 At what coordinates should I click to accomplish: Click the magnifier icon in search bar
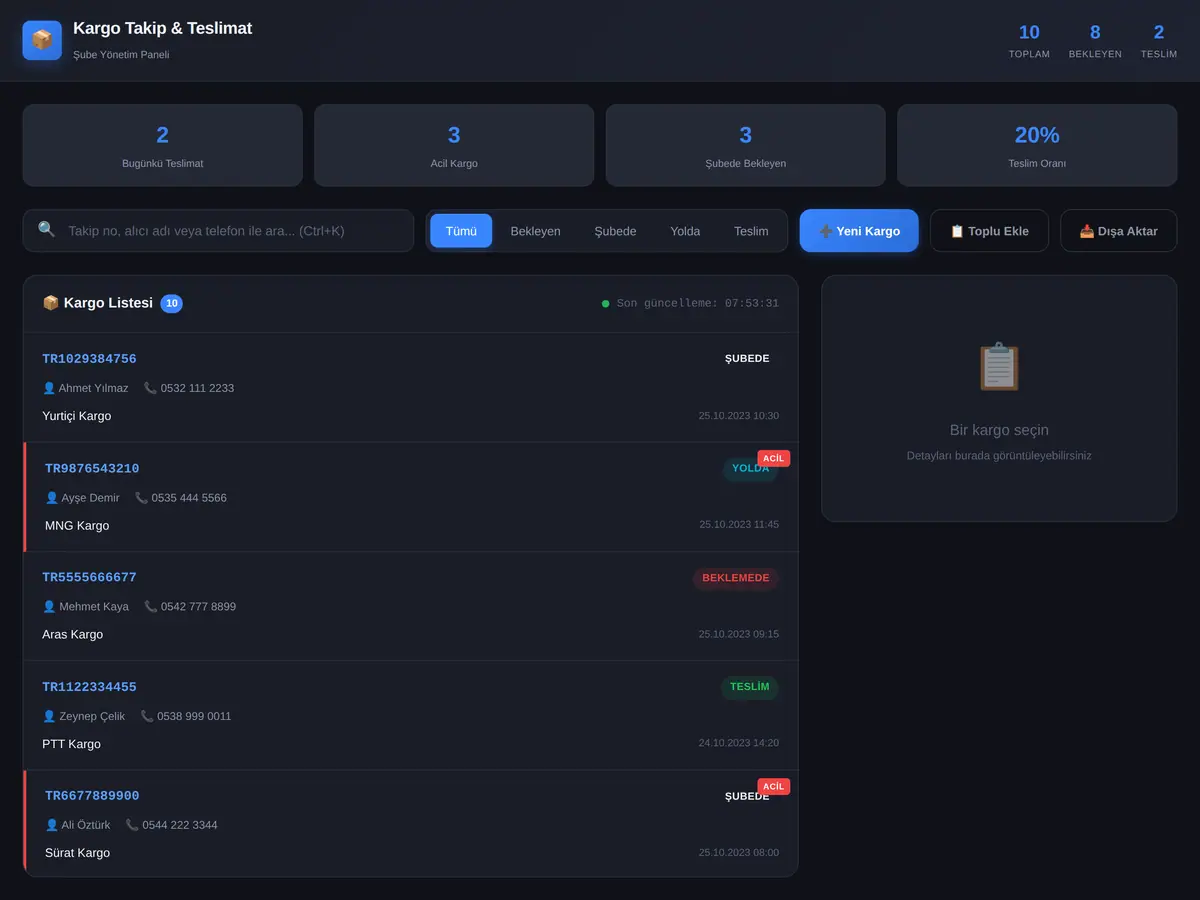47,230
